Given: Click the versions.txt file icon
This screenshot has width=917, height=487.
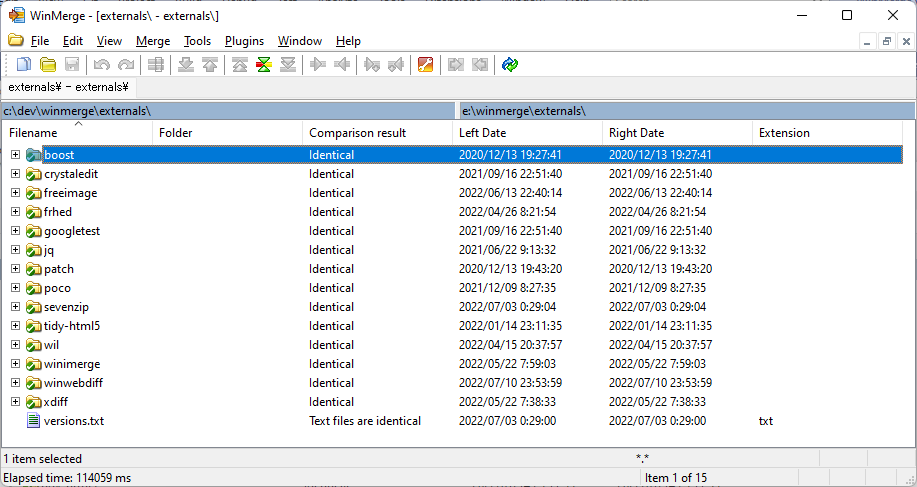Looking at the screenshot, I should 33,421.
